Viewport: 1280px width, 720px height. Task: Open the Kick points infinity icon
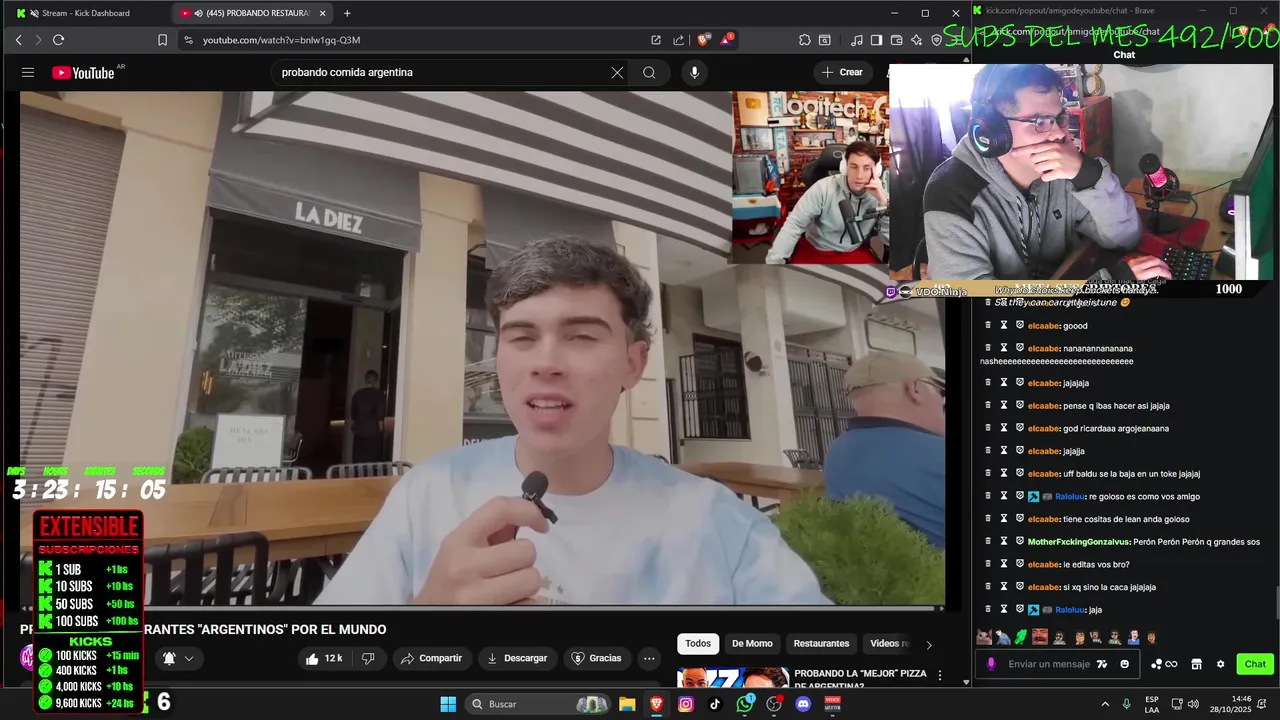pos(1165,664)
